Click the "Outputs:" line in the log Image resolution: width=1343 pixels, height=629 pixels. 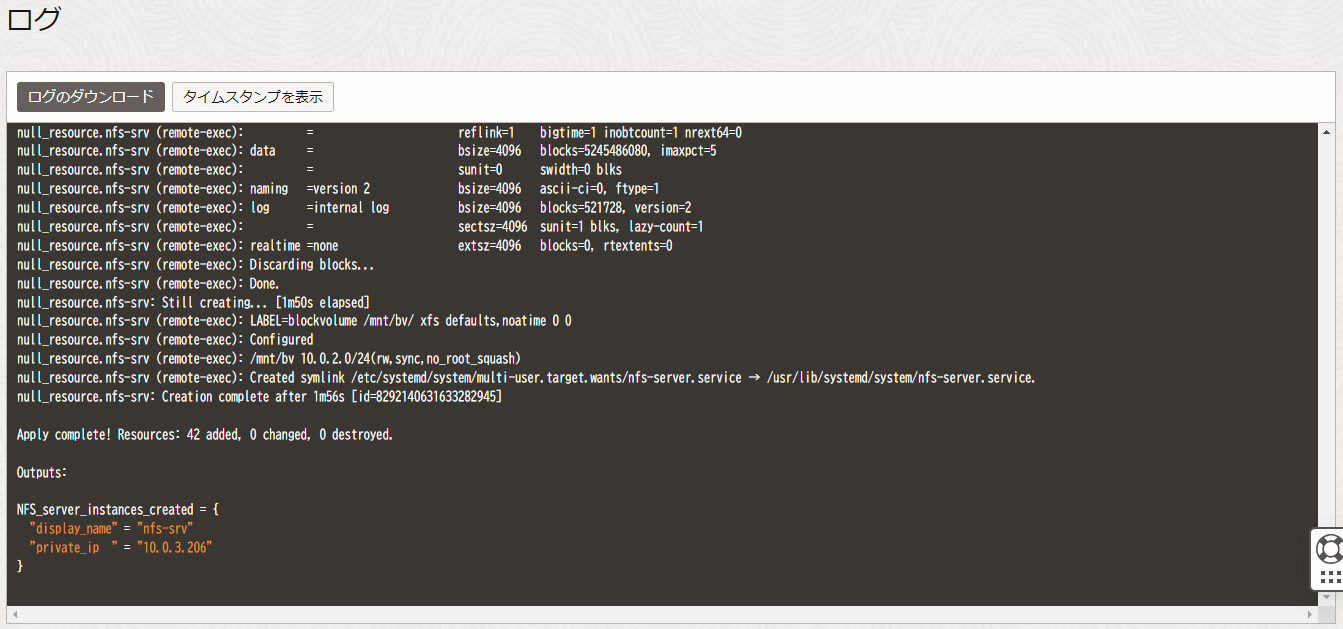point(42,472)
